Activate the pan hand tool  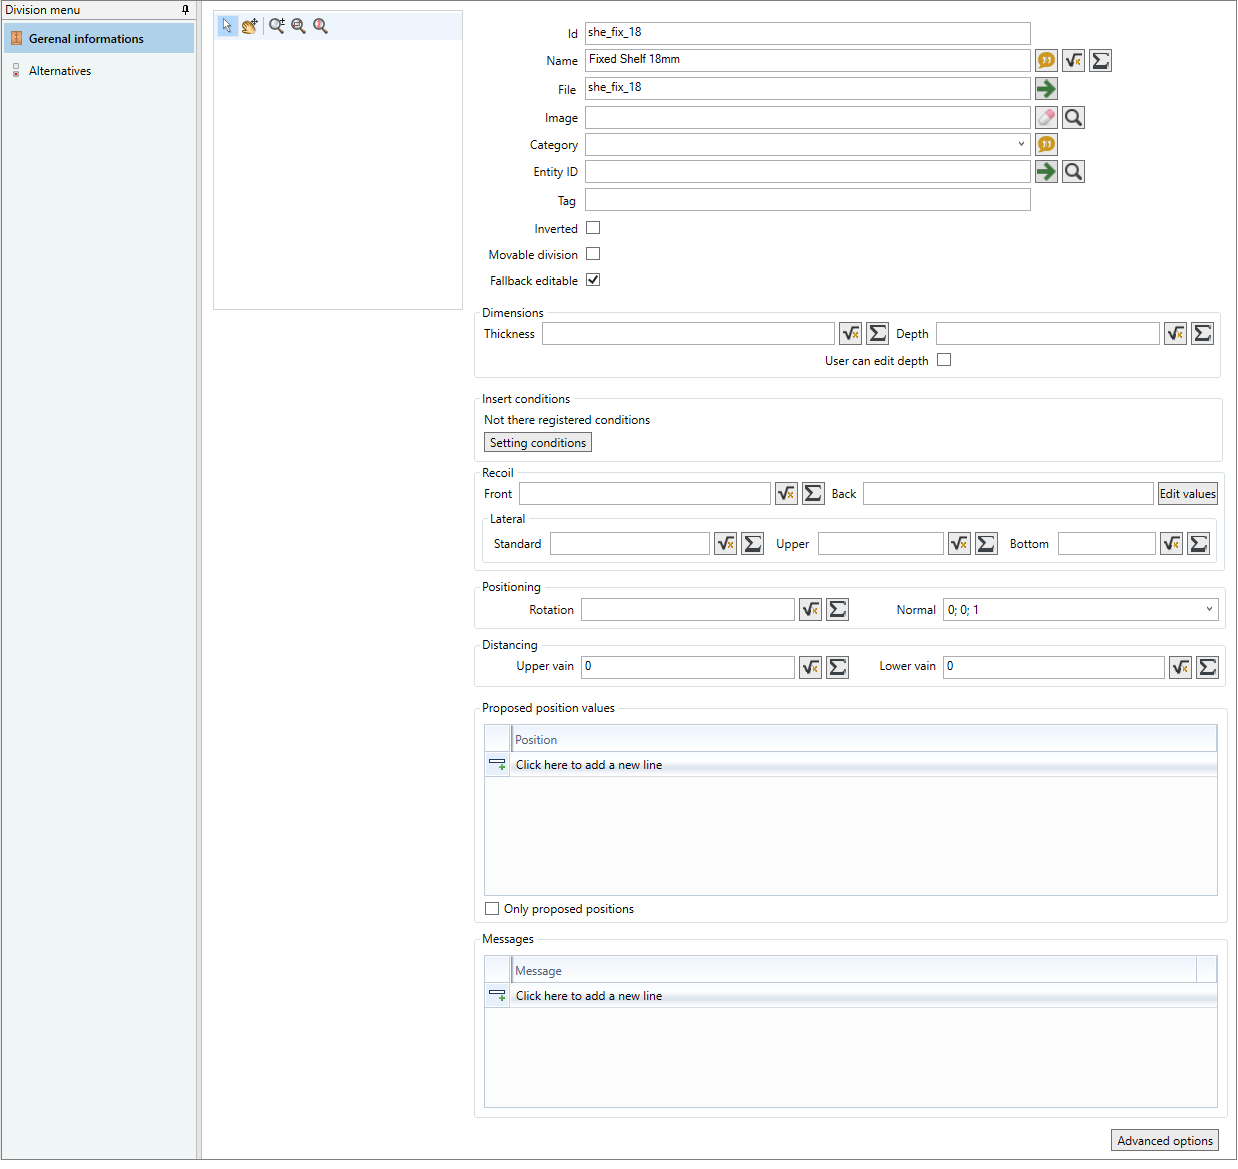click(249, 26)
